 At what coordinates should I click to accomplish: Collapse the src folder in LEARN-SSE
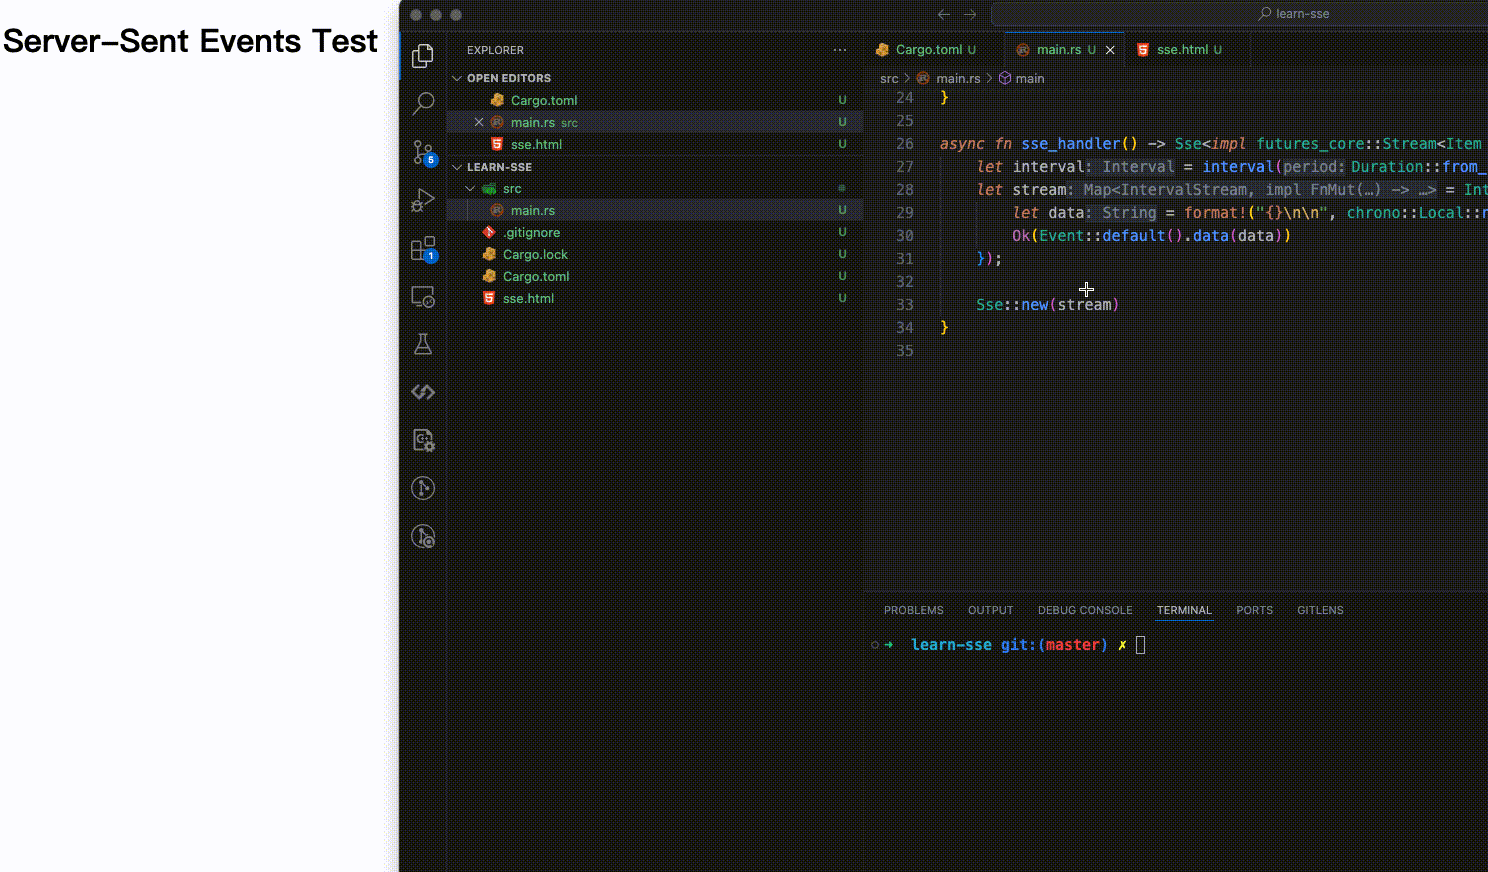pyautogui.click(x=470, y=188)
